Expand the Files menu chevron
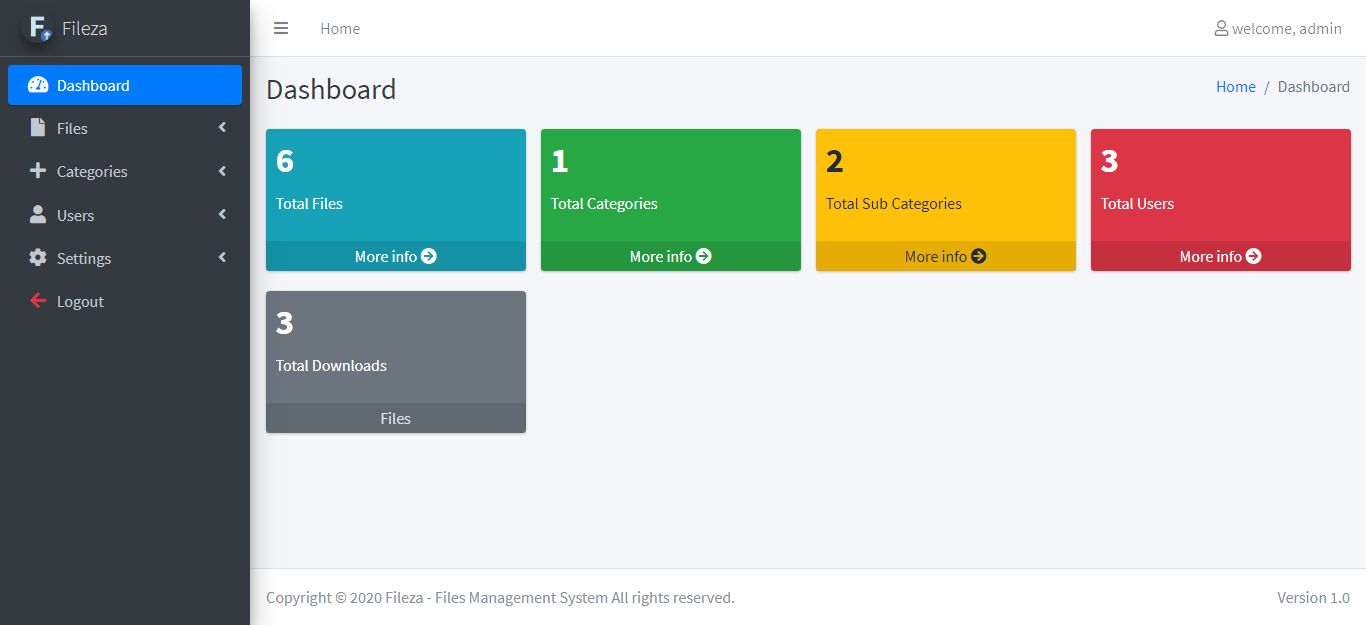 point(222,128)
